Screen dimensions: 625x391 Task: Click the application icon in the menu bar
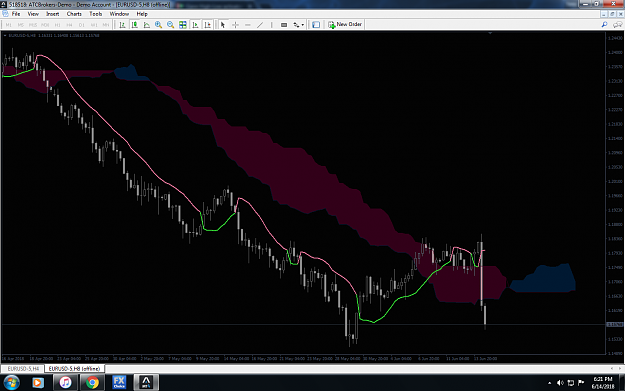[5, 14]
